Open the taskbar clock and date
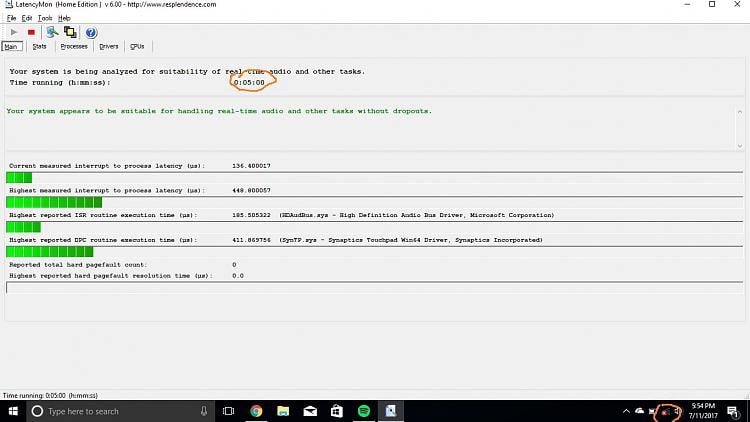The image size is (750, 422). point(703,411)
